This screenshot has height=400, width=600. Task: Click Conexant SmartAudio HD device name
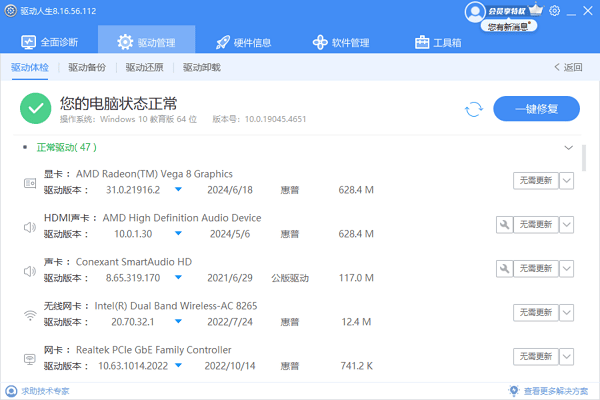pyautogui.click(x=134, y=262)
